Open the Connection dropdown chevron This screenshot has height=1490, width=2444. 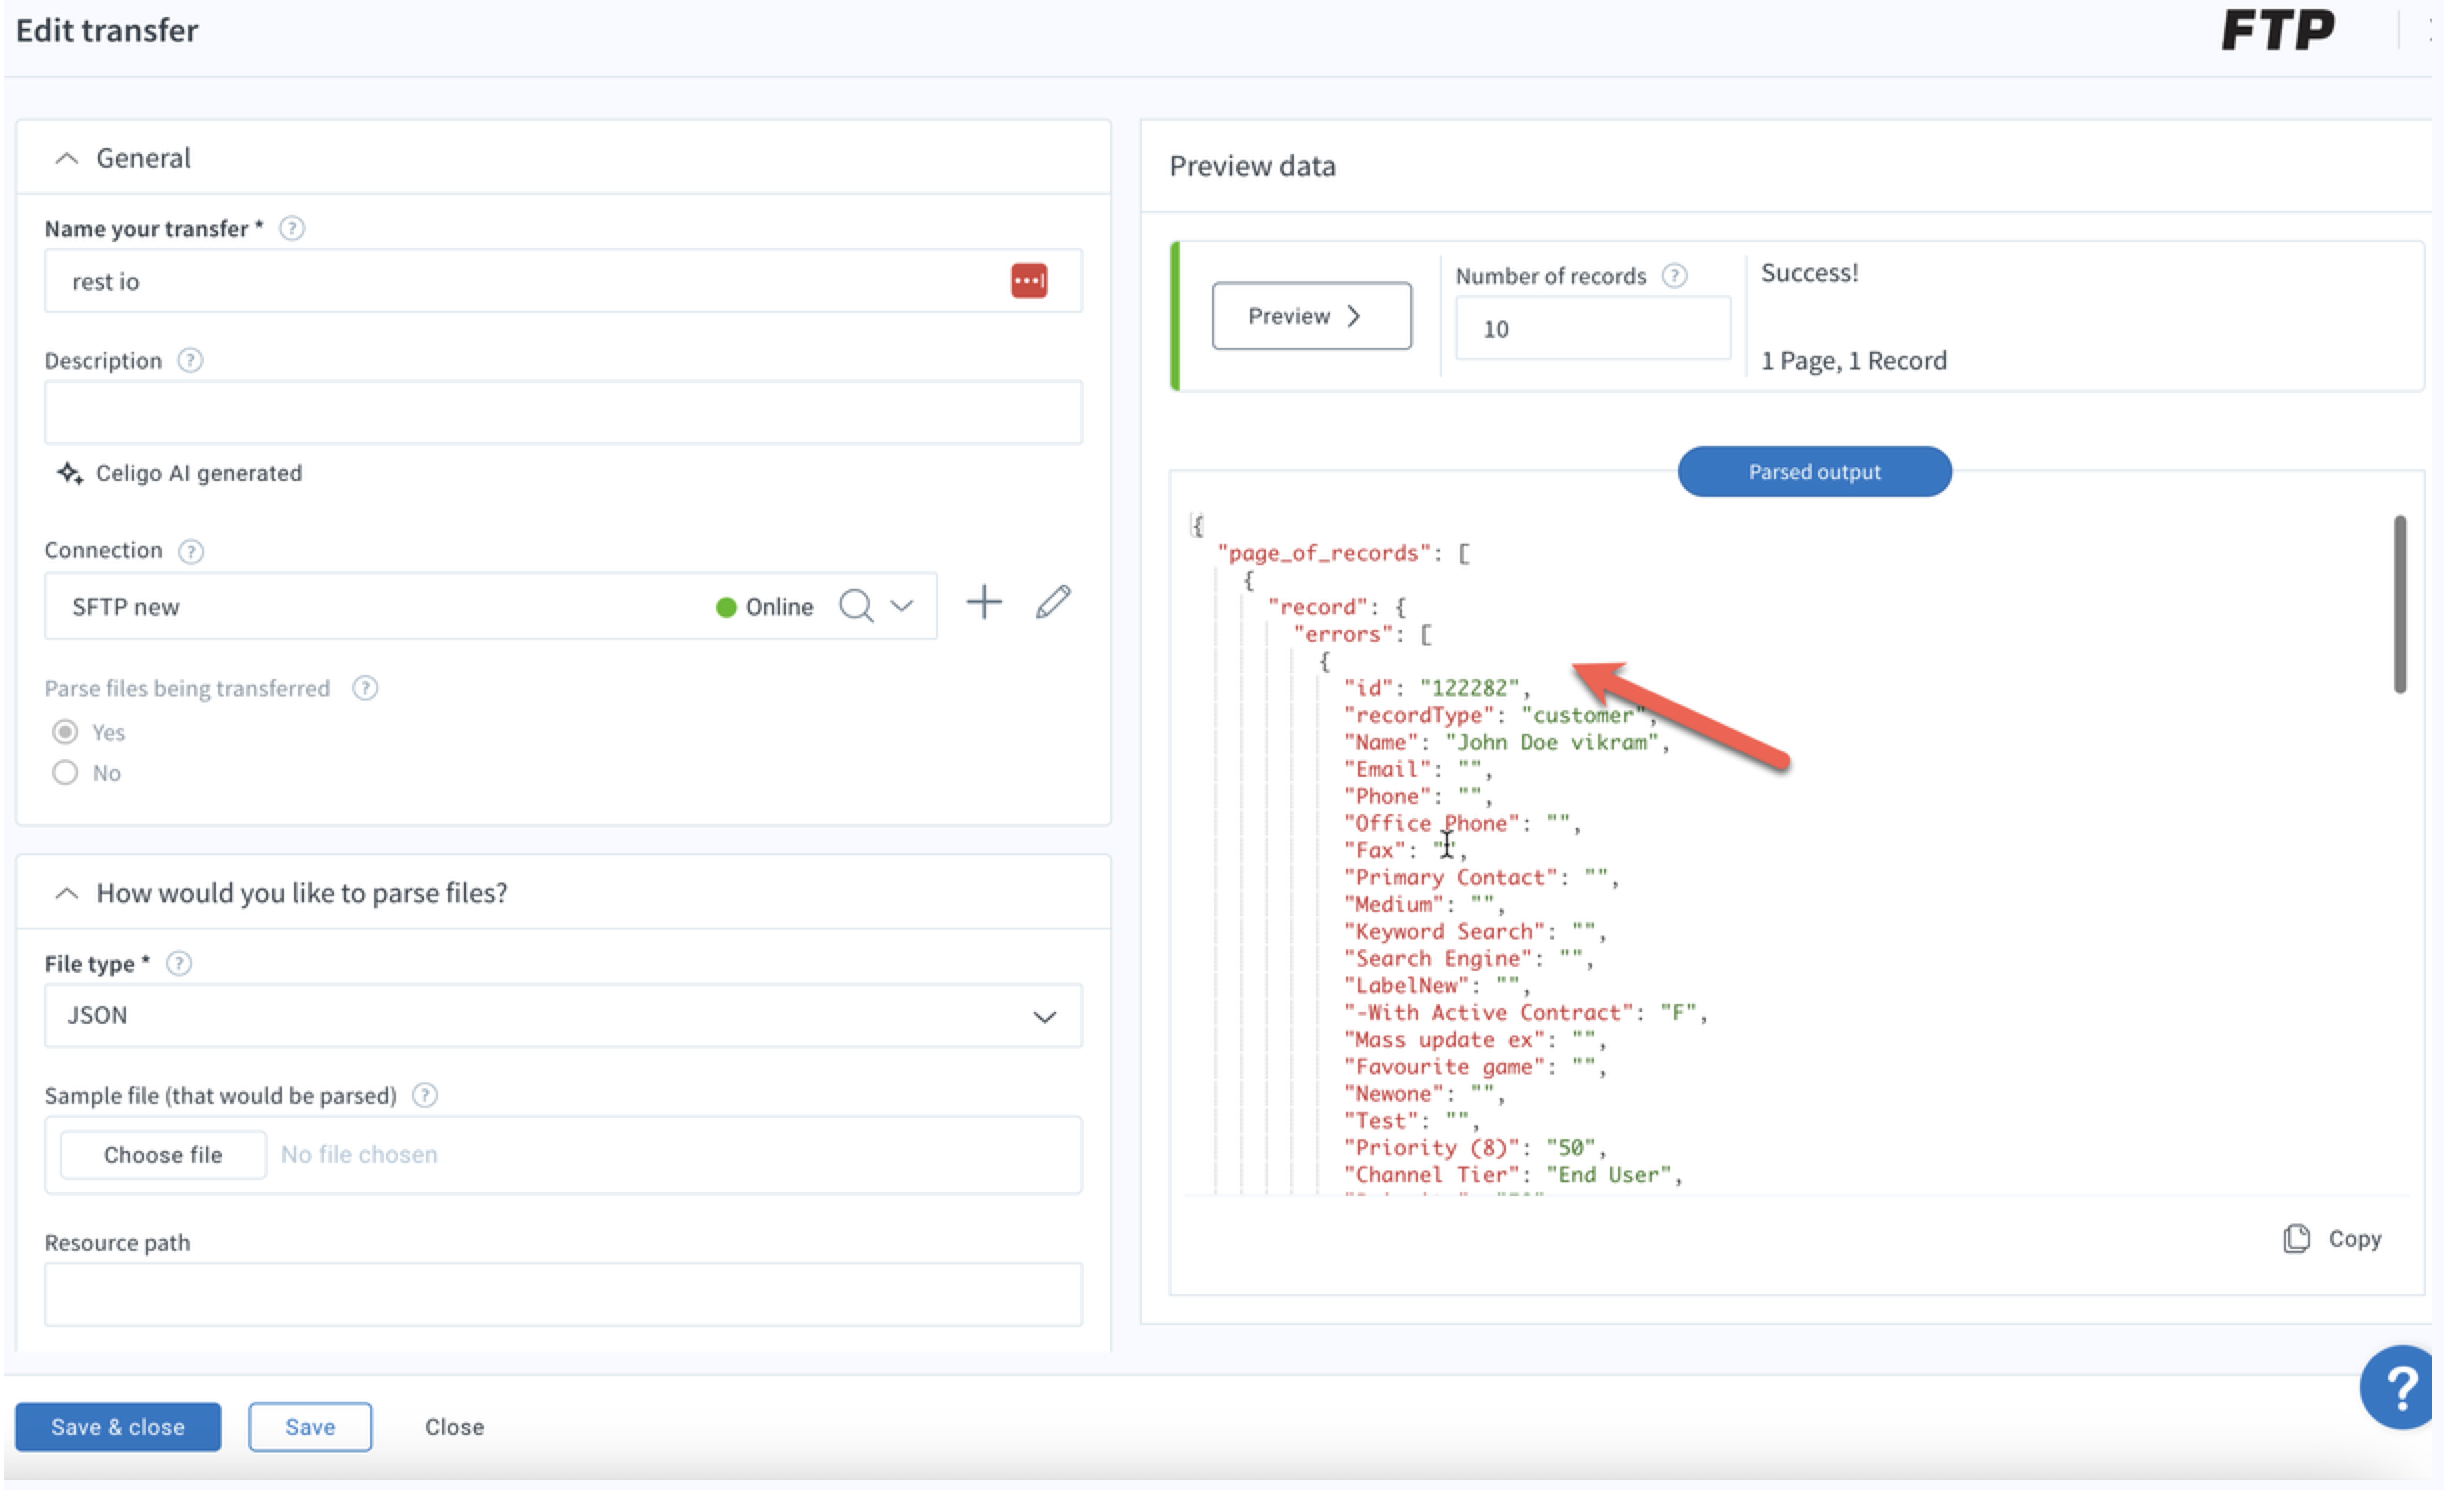tap(902, 606)
